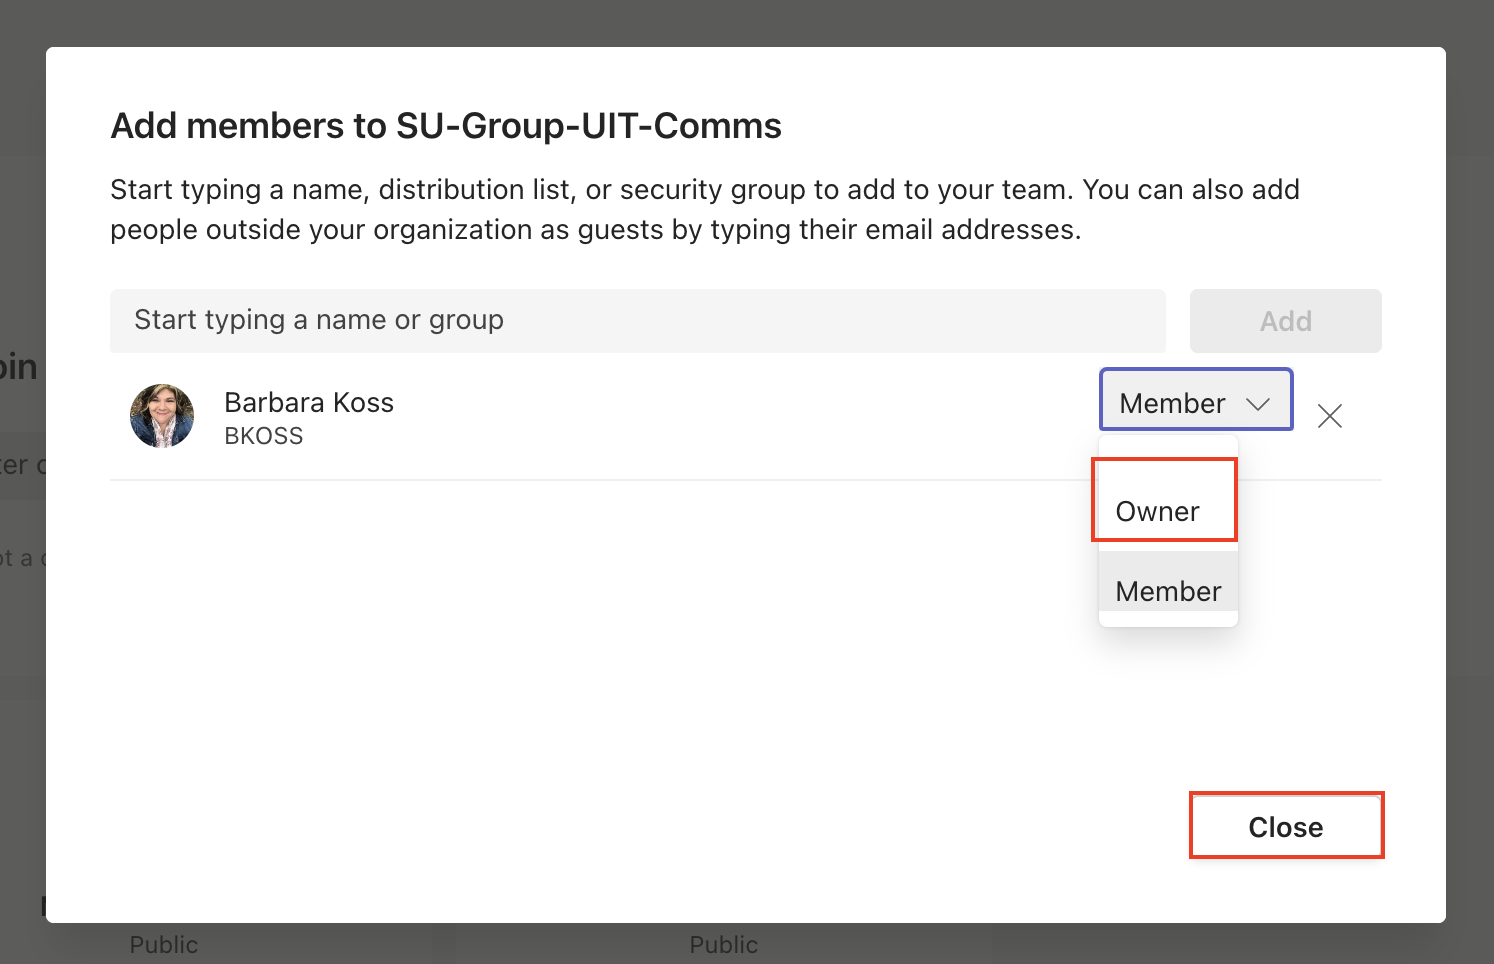
Task: Remove Barbara Koss using the X icon
Action: (1329, 416)
